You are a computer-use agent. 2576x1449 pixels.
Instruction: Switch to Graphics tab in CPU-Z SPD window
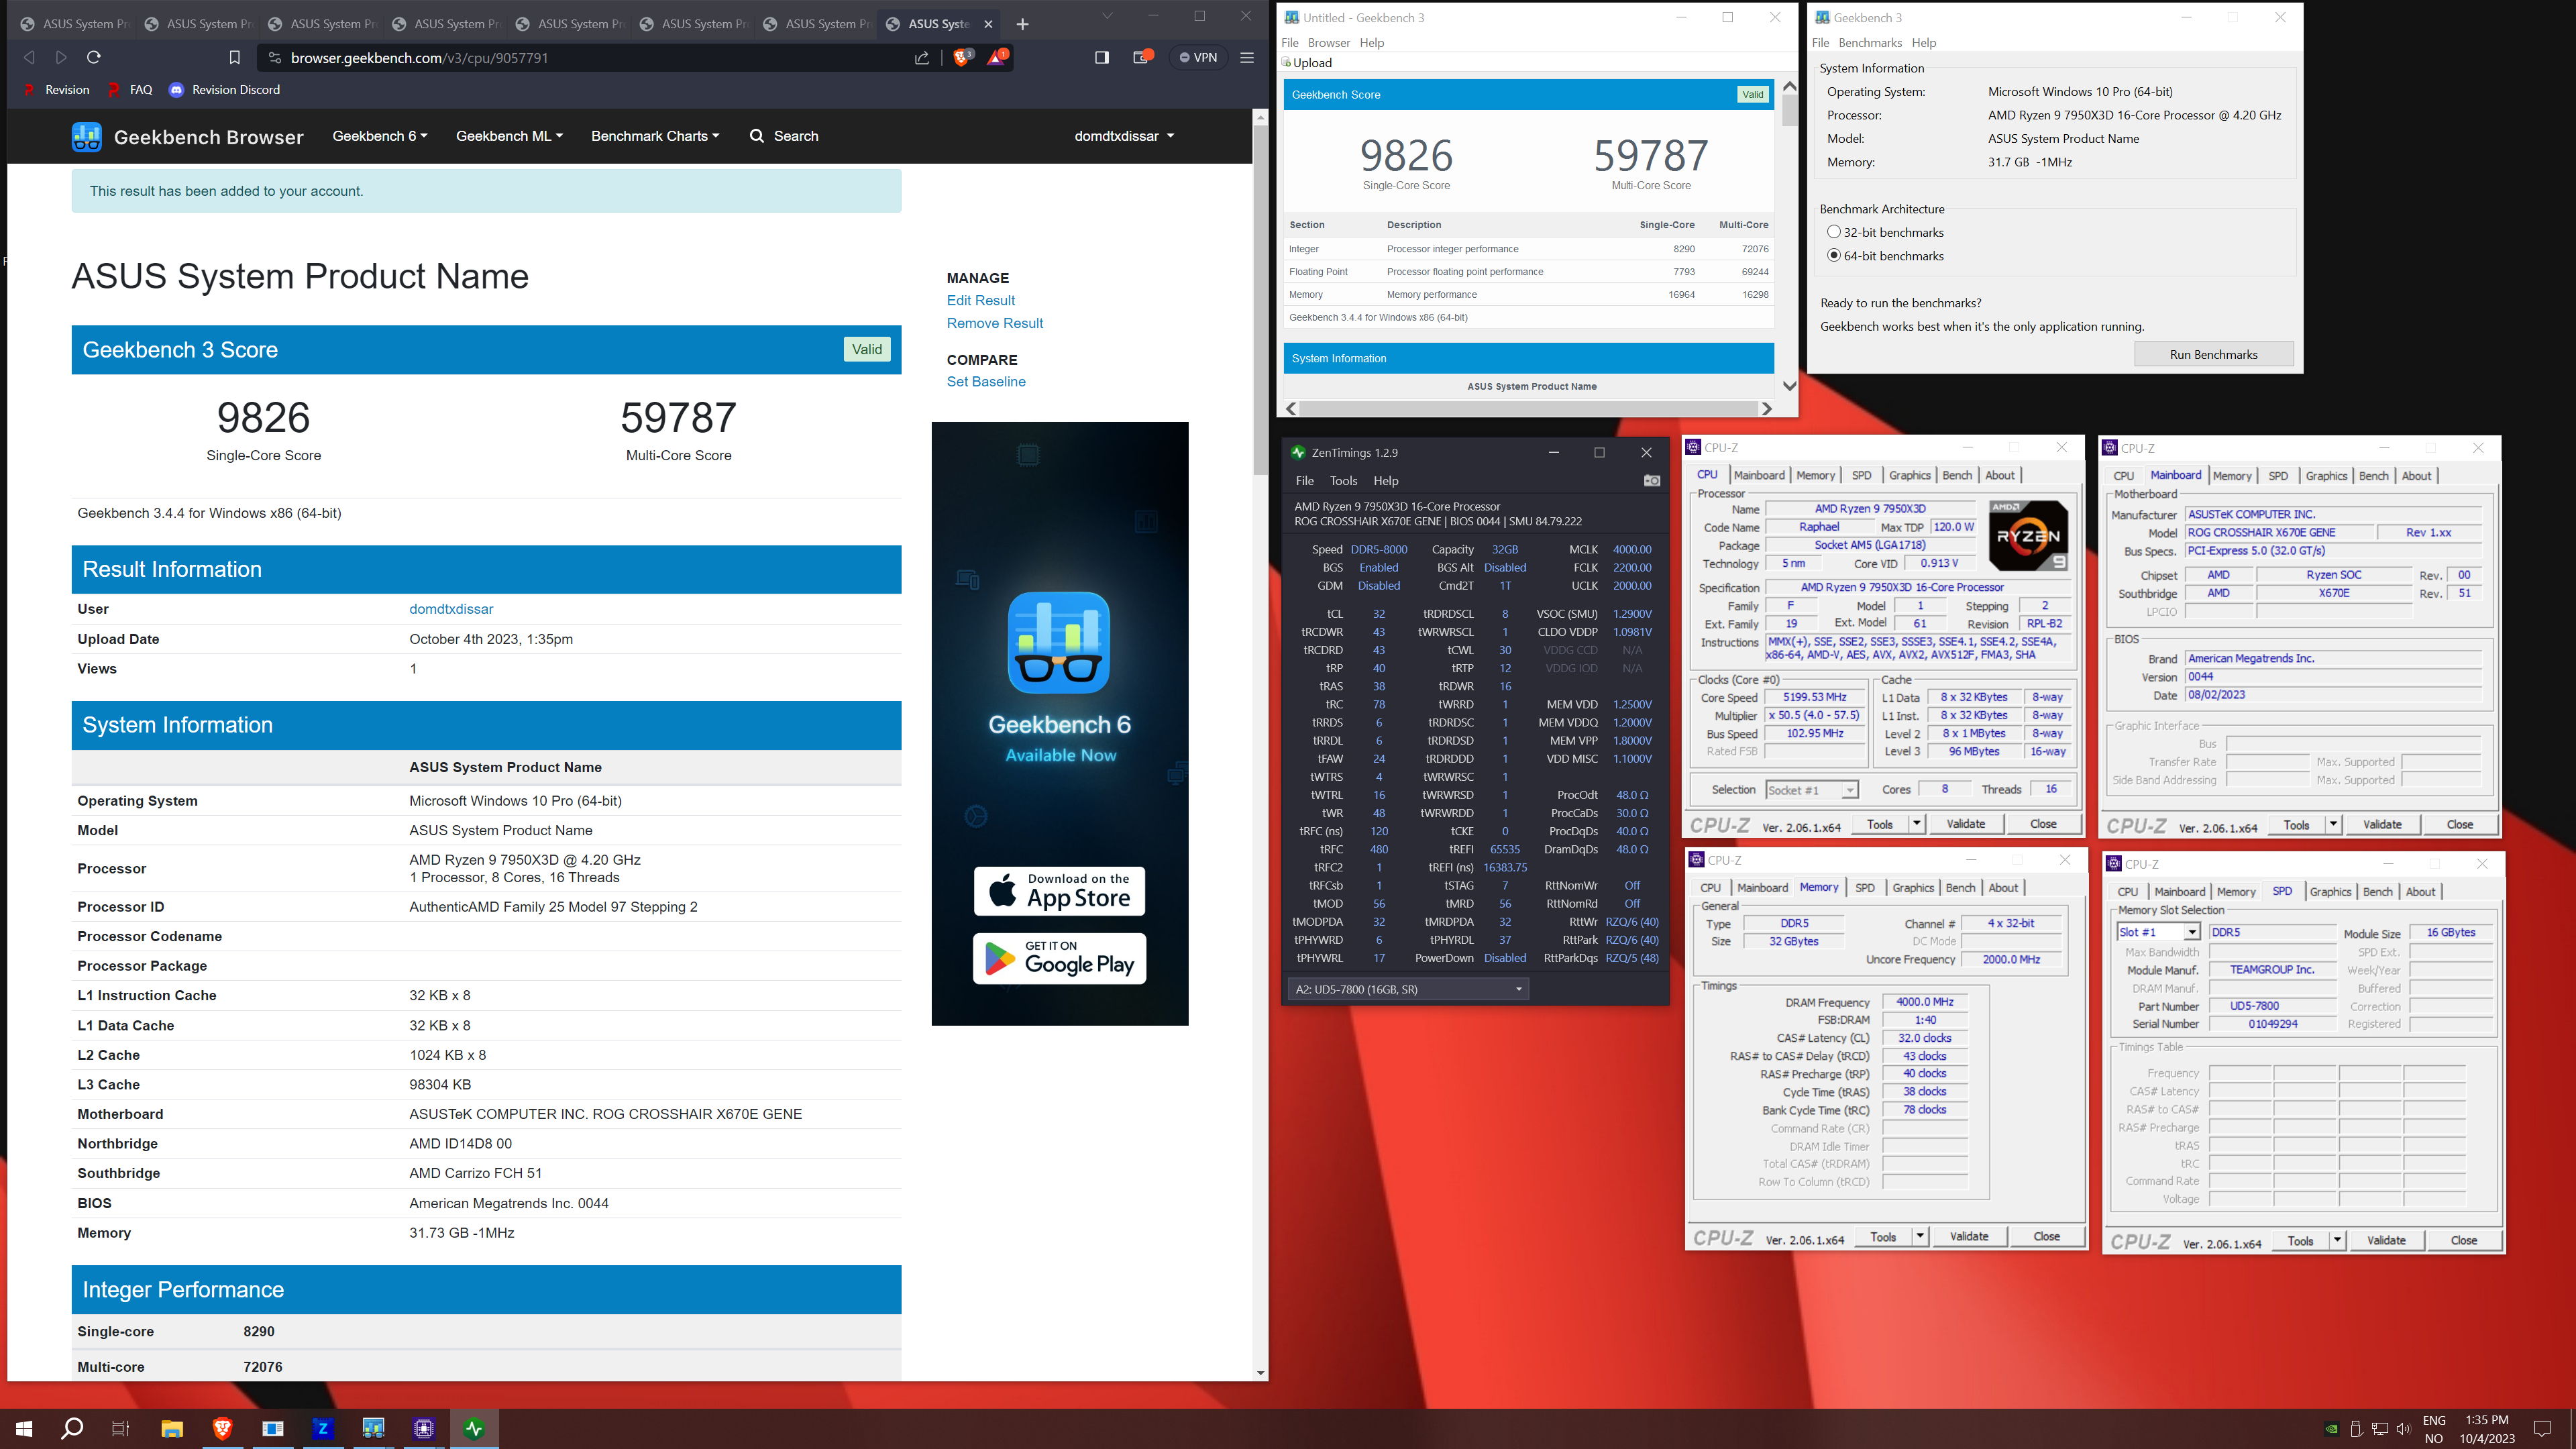(x=2330, y=892)
